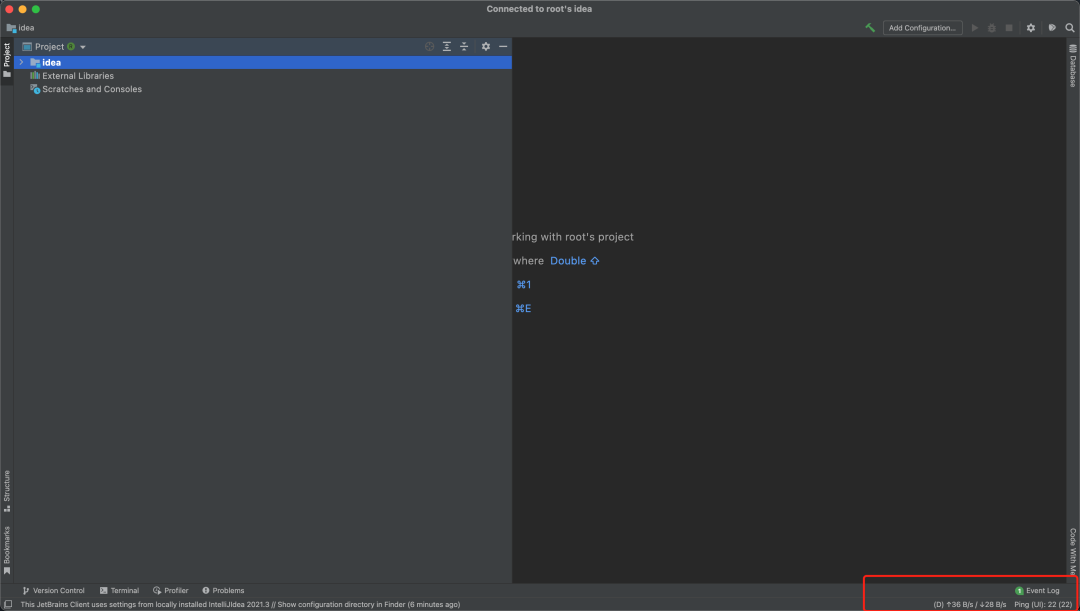Click the tool window quick-access icon at status bar corner
Viewport: 1080px width, 611px height.
point(8,604)
